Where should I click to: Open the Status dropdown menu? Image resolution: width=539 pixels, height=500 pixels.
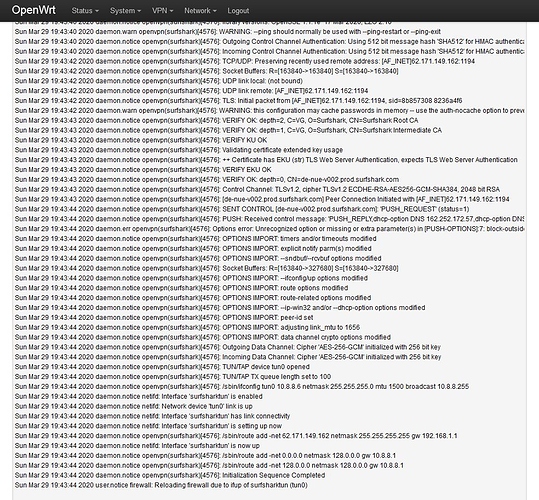click(x=85, y=11)
